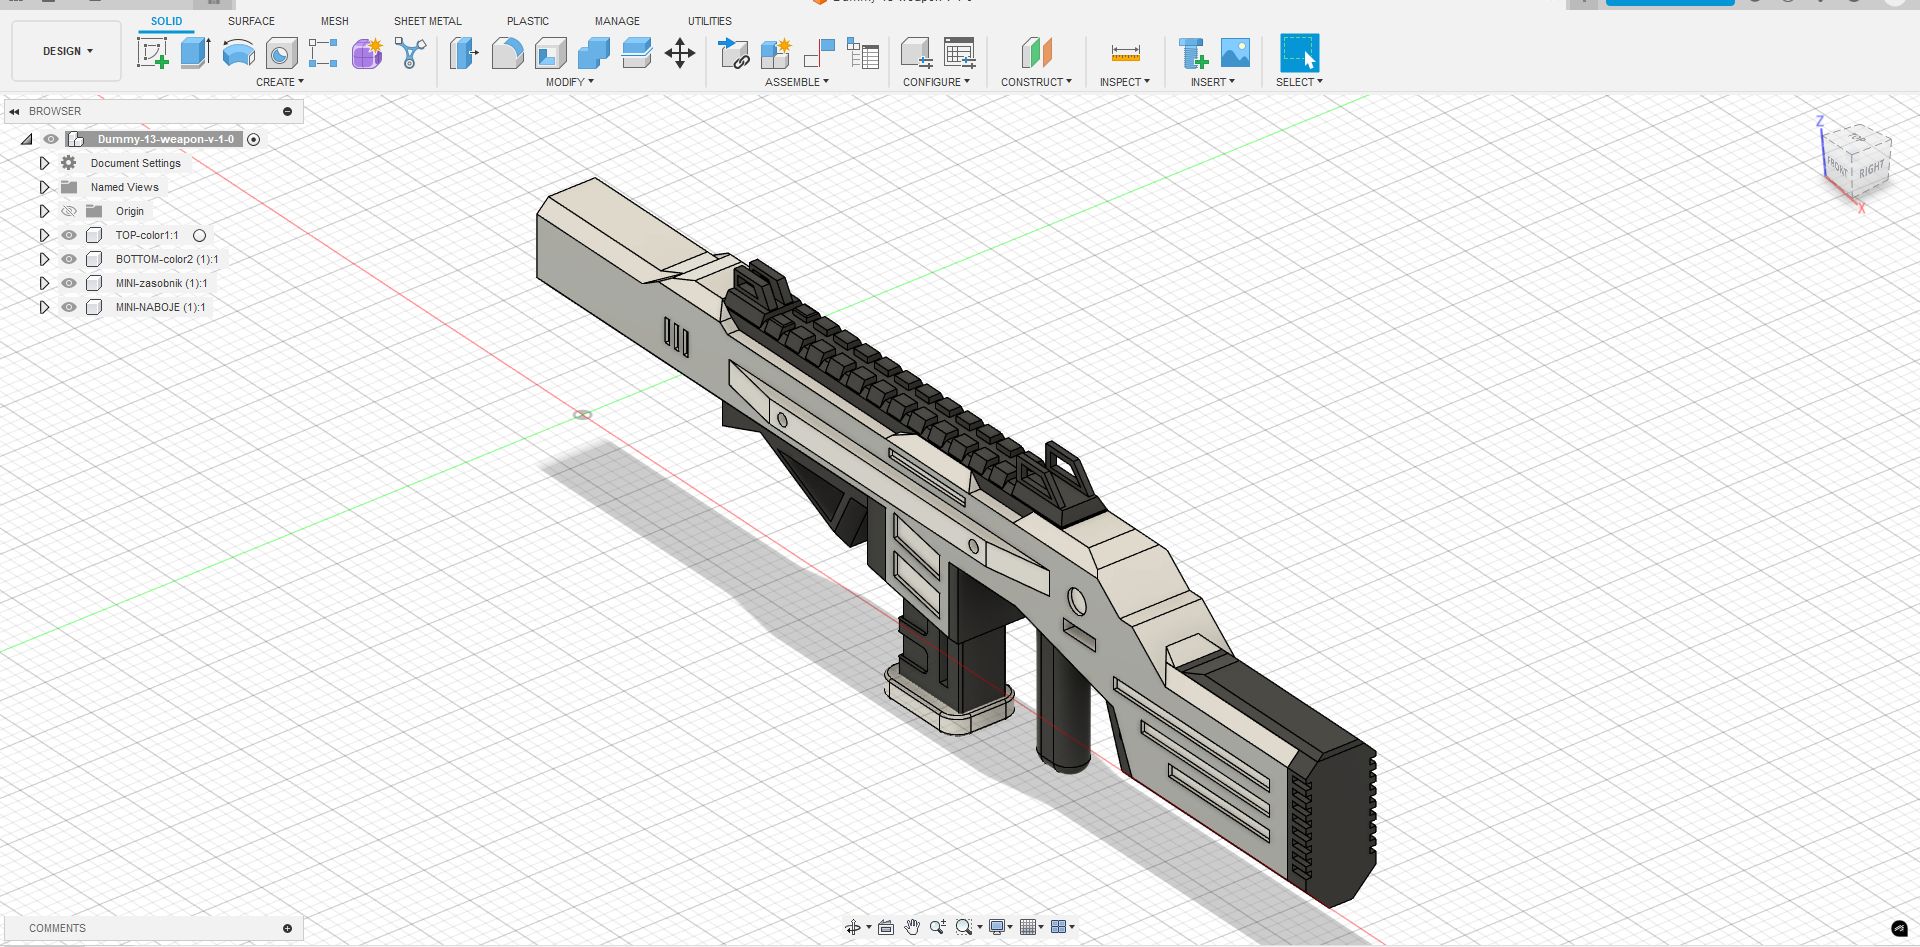Click the purple Create Form icon
Image resolution: width=1920 pixels, height=947 pixels.
click(x=367, y=53)
